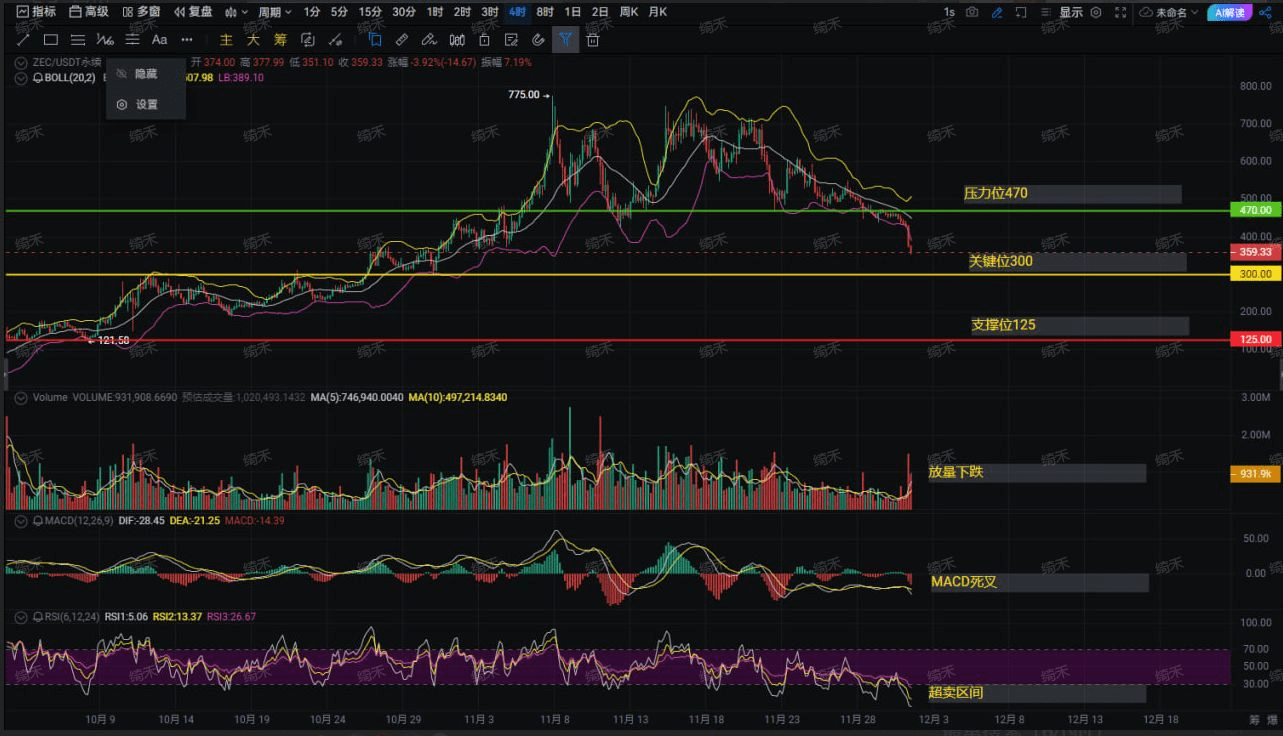The height and width of the screenshot is (736, 1283).
Task: Open the 指标 indicators button
Action: click(36, 12)
